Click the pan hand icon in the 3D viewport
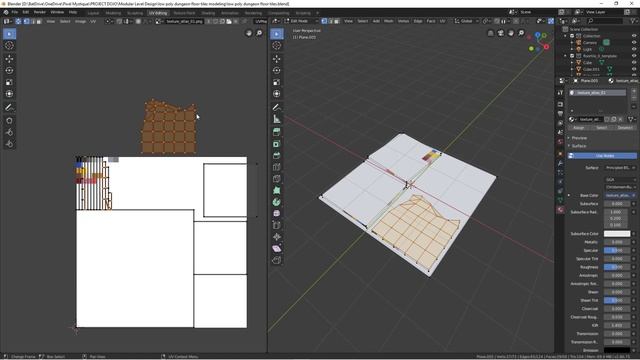Image resolution: width=640 pixels, height=360 pixels. pos(511,33)
